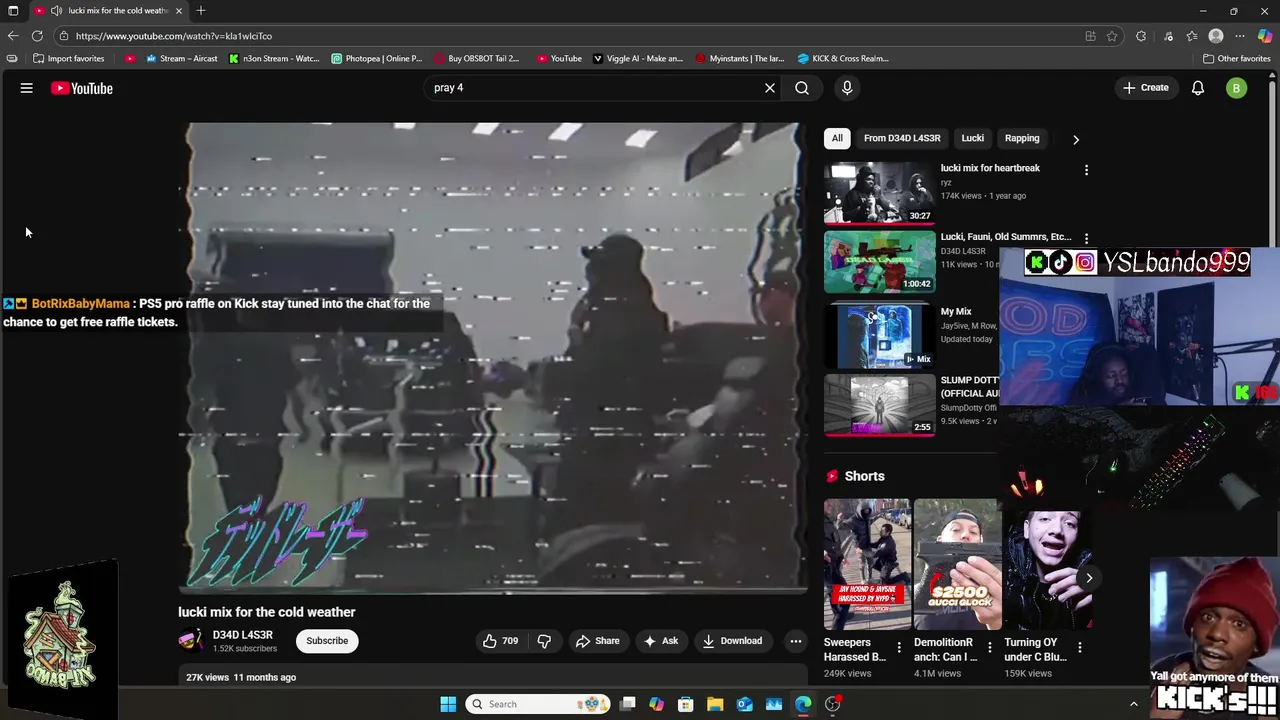Favorite this page with star icon

point(1112,36)
